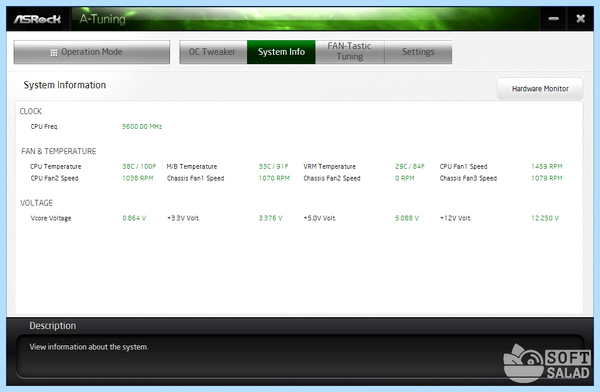This screenshot has height=392, width=600.
Task: Click the 'View information about the system.' description text
Action: pyautogui.click(x=89, y=347)
